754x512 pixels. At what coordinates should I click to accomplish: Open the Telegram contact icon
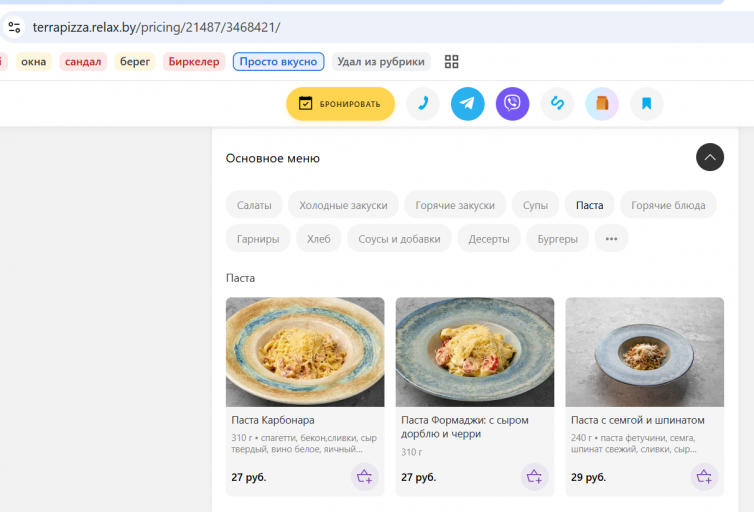point(467,104)
